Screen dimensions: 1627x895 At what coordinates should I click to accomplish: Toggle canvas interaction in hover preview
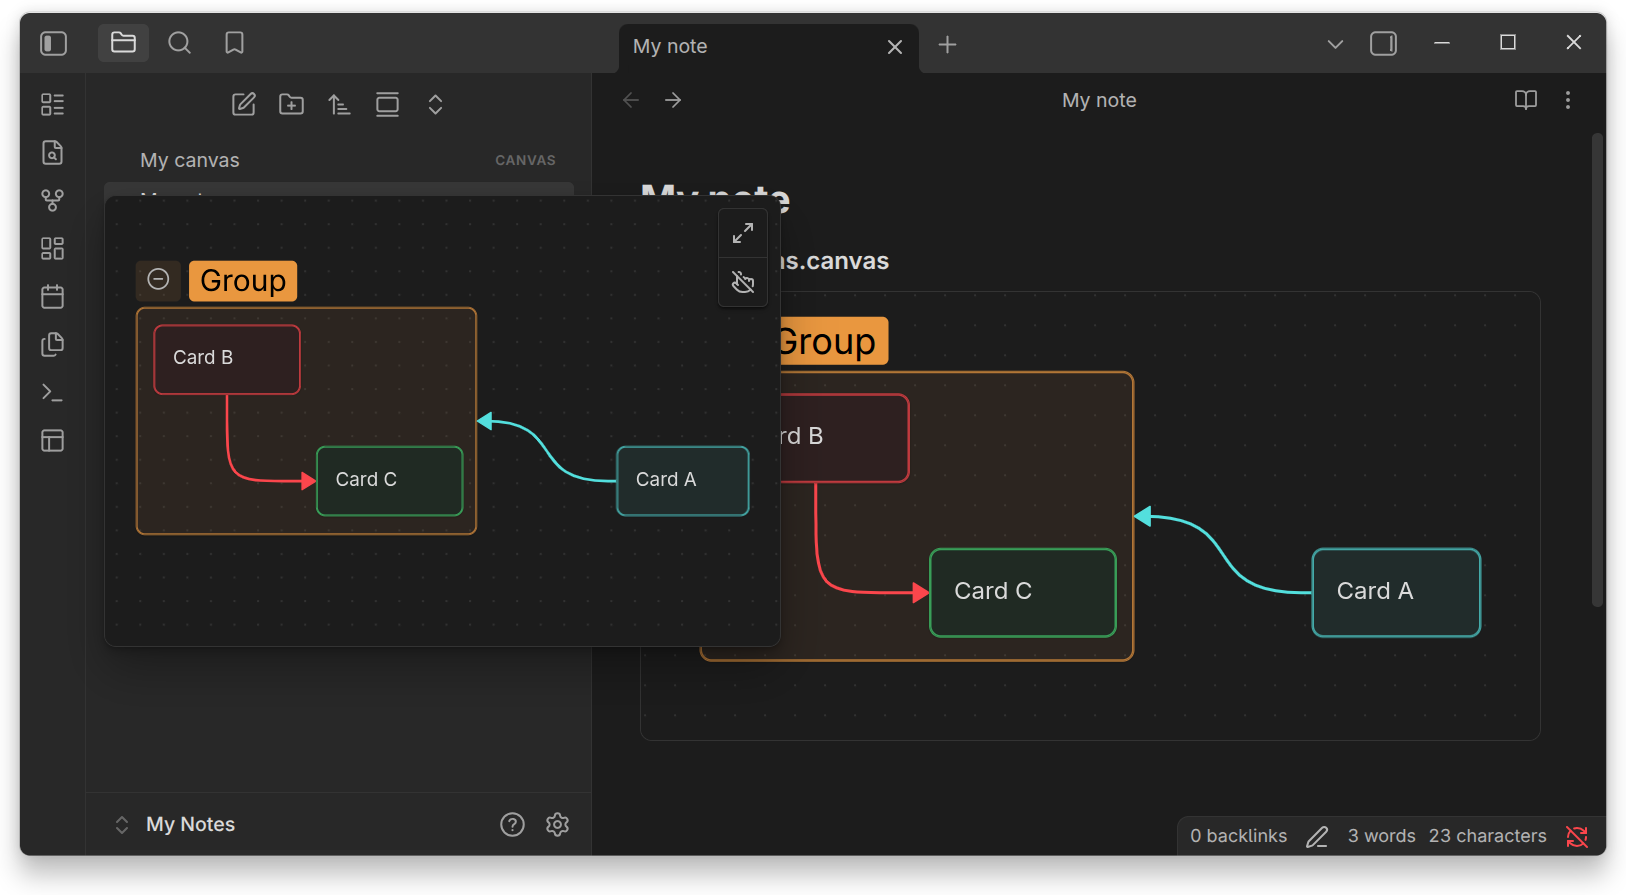pyautogui.click(x=743, y=283)
